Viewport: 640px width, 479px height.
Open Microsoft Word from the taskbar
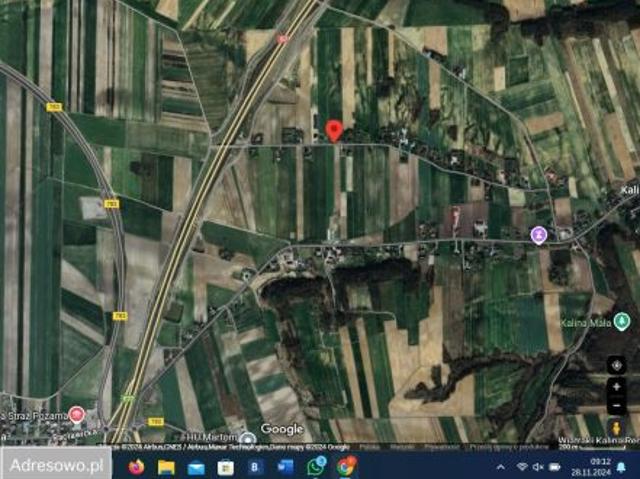[x=285, y=467]
